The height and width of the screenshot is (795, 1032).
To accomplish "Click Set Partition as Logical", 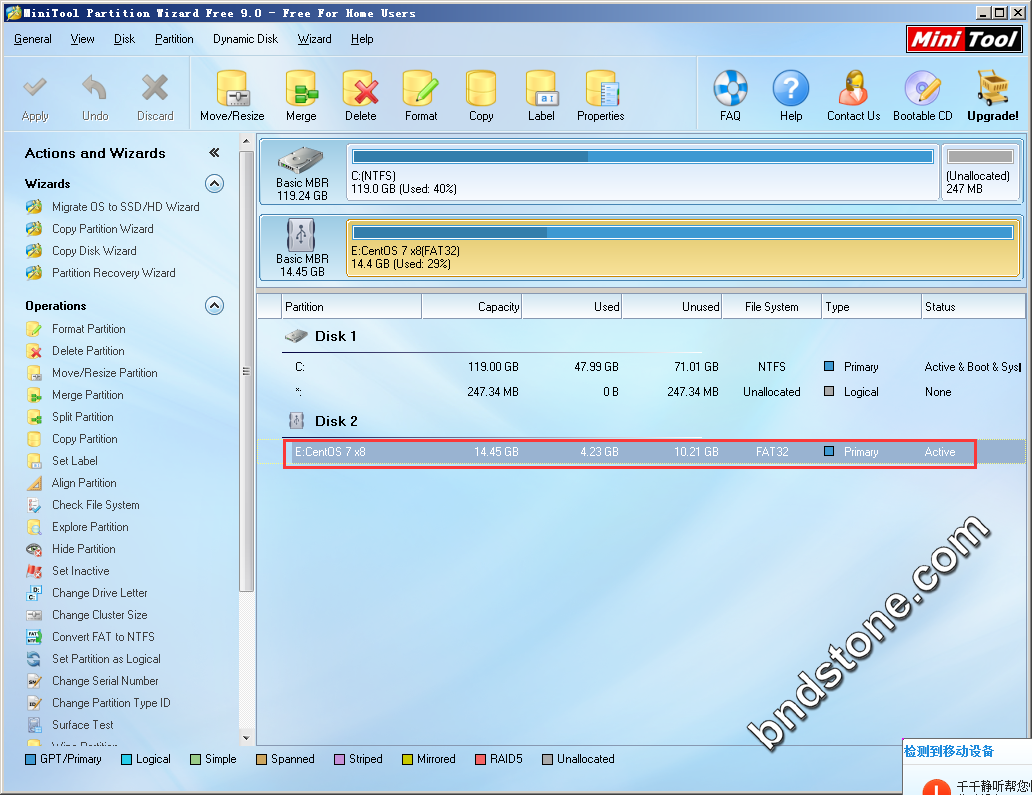I will click(106, 659).
